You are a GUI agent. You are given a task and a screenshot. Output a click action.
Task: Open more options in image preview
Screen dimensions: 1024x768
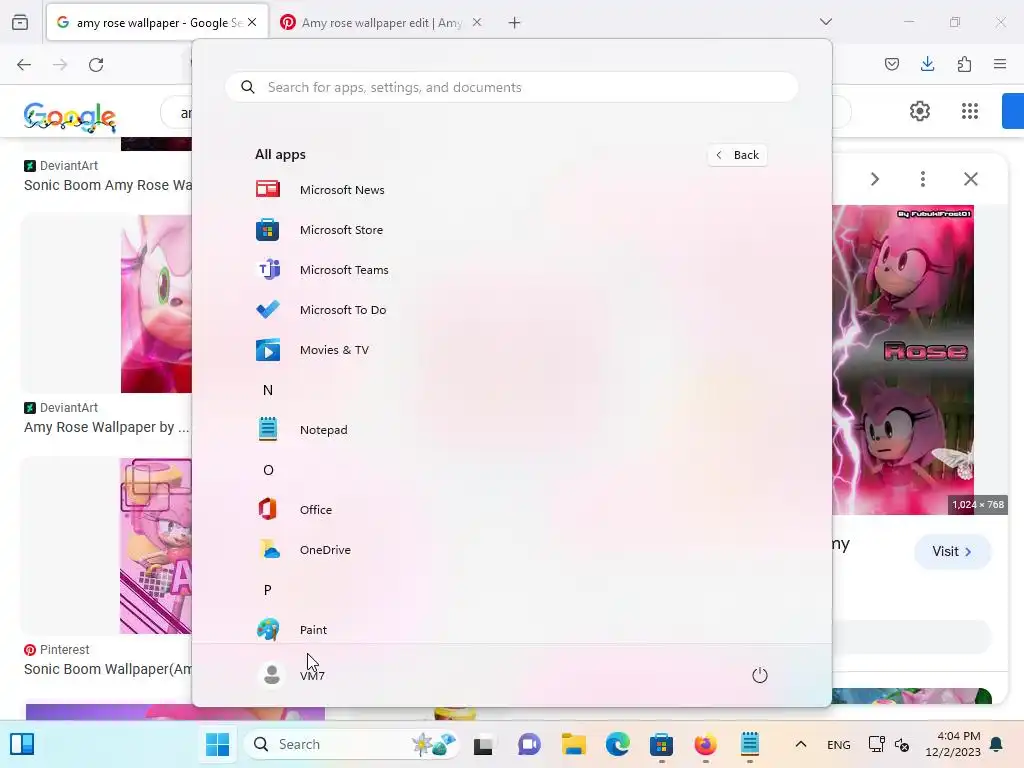[x=923, y=179]
